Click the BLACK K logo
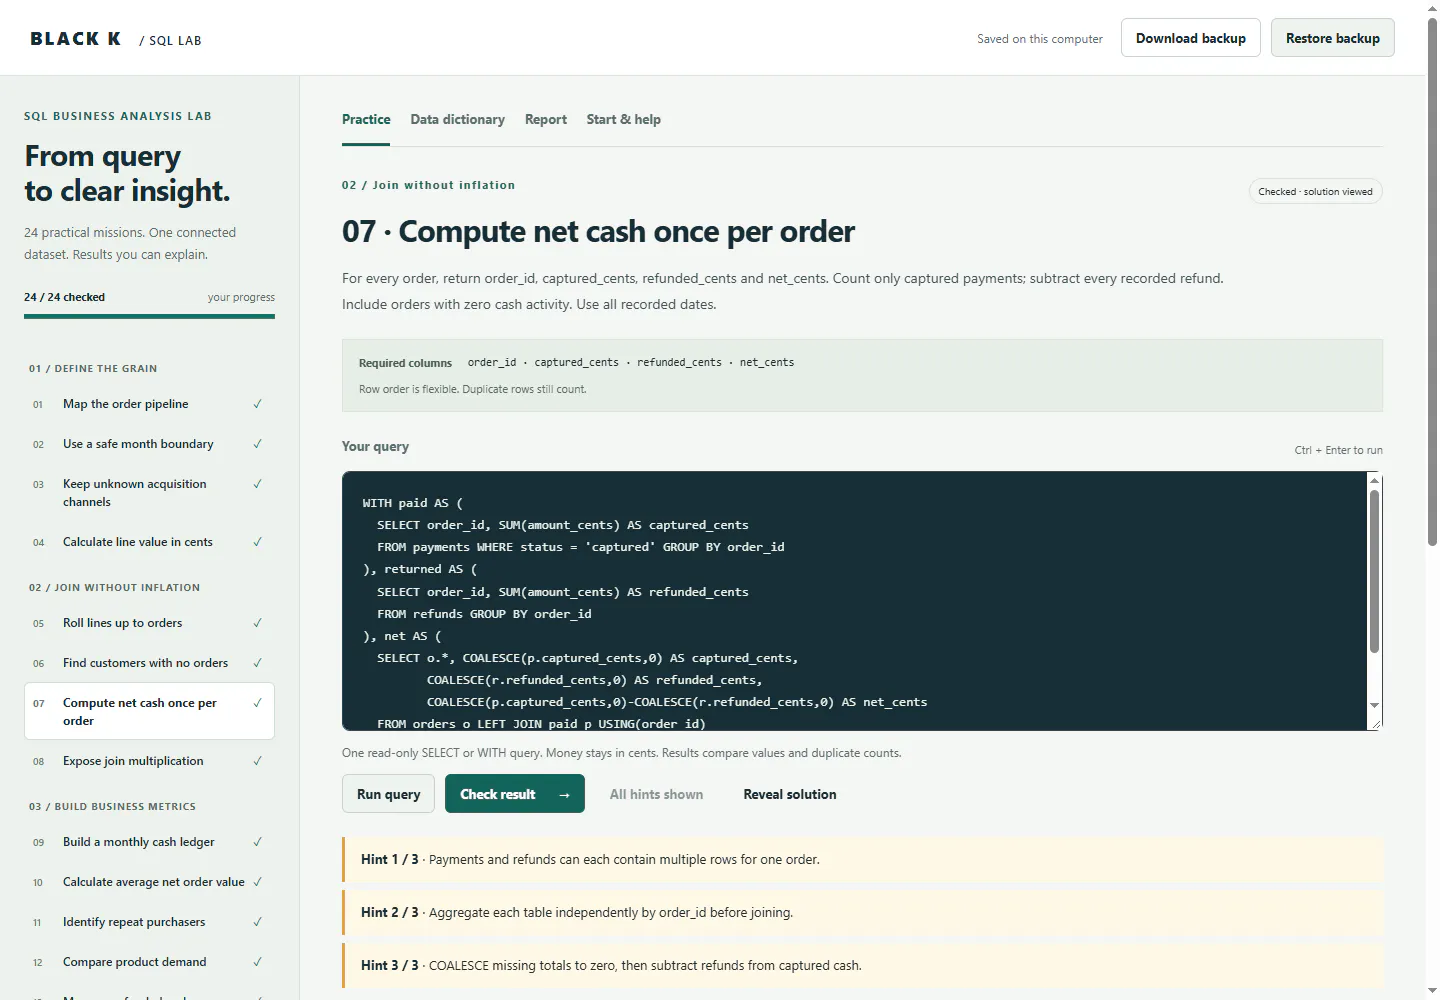The image size is (1440, 1000). tap(76, 39)
